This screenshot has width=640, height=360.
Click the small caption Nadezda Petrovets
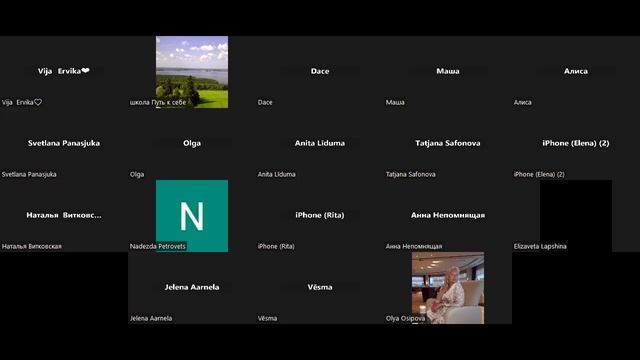point(158,246)
